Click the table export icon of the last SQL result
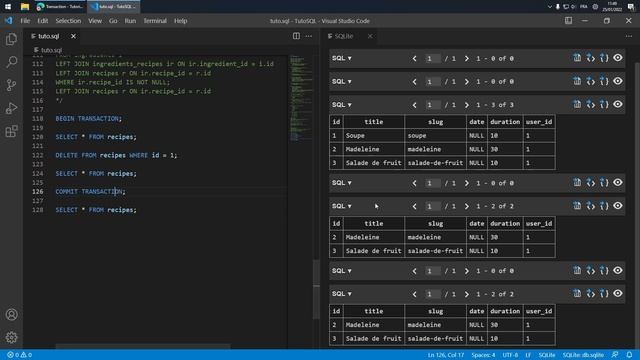 point(577,293)
